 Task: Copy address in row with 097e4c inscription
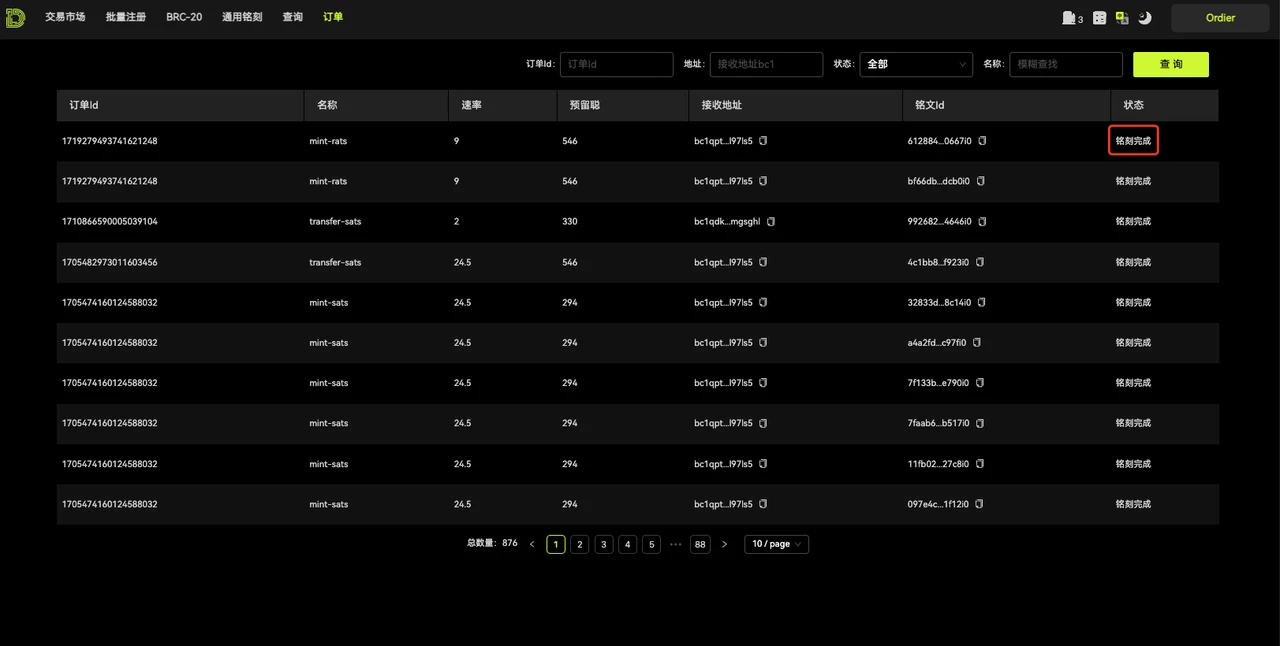coord(763,504)
